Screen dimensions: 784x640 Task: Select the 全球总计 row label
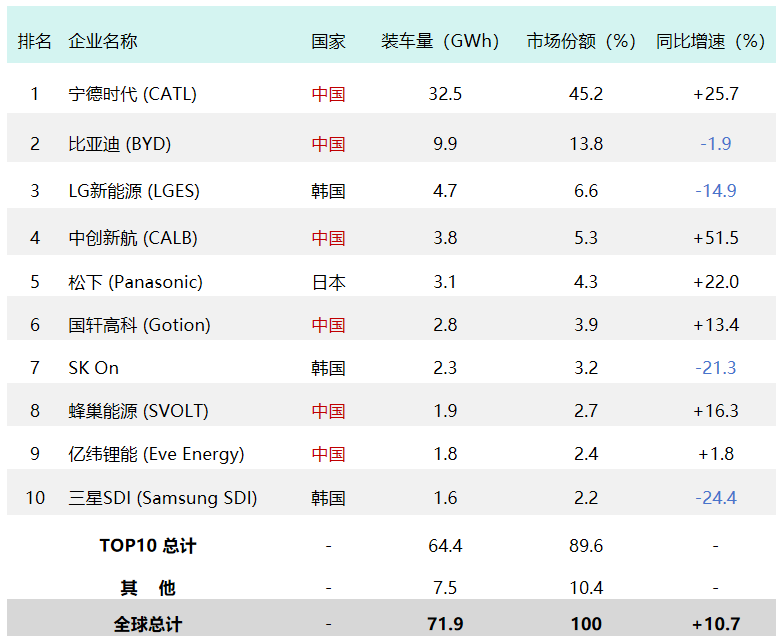pyautogui.click(x=148, y=624)
